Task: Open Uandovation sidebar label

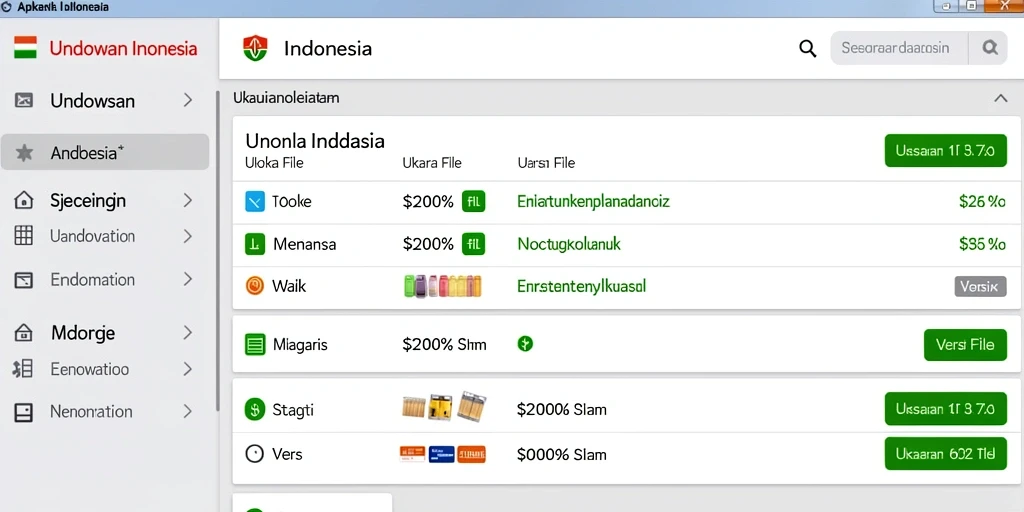Action: [x=93, y=236]
